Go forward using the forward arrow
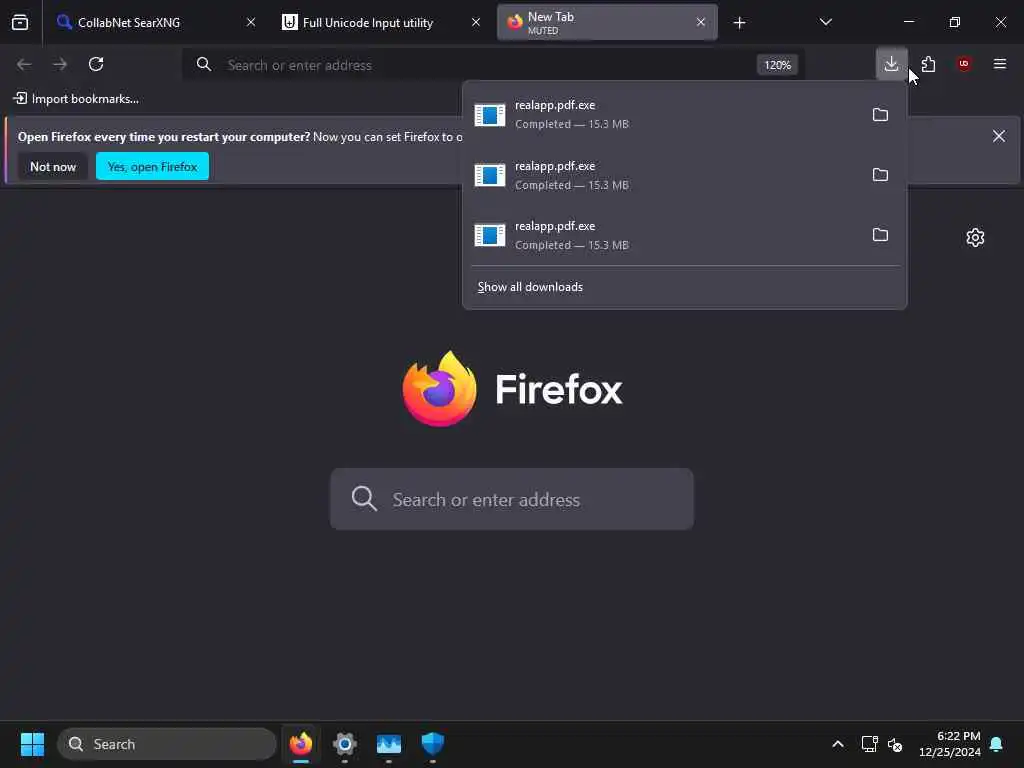Image resolution: width=1024 pixels, height=768 pixels. 60,64
